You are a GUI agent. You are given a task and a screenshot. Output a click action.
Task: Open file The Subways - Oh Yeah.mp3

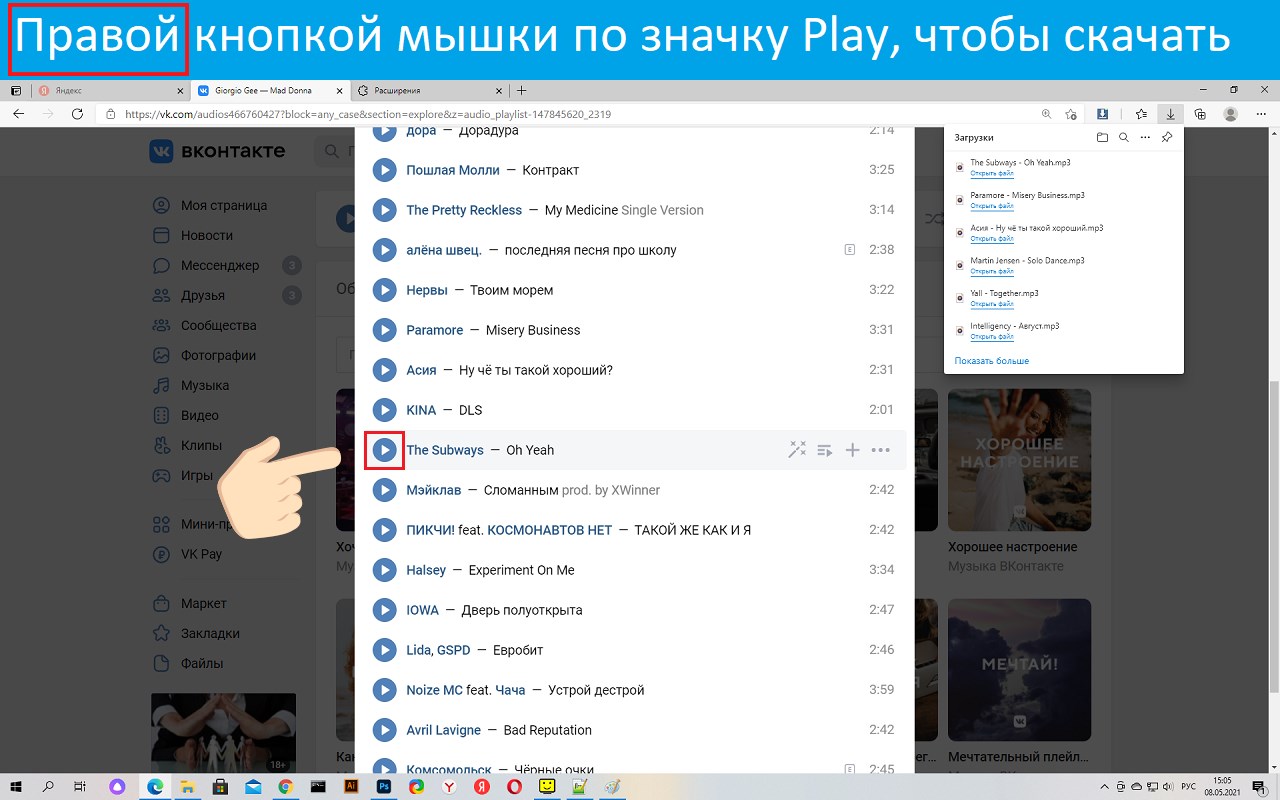[992, 173]
